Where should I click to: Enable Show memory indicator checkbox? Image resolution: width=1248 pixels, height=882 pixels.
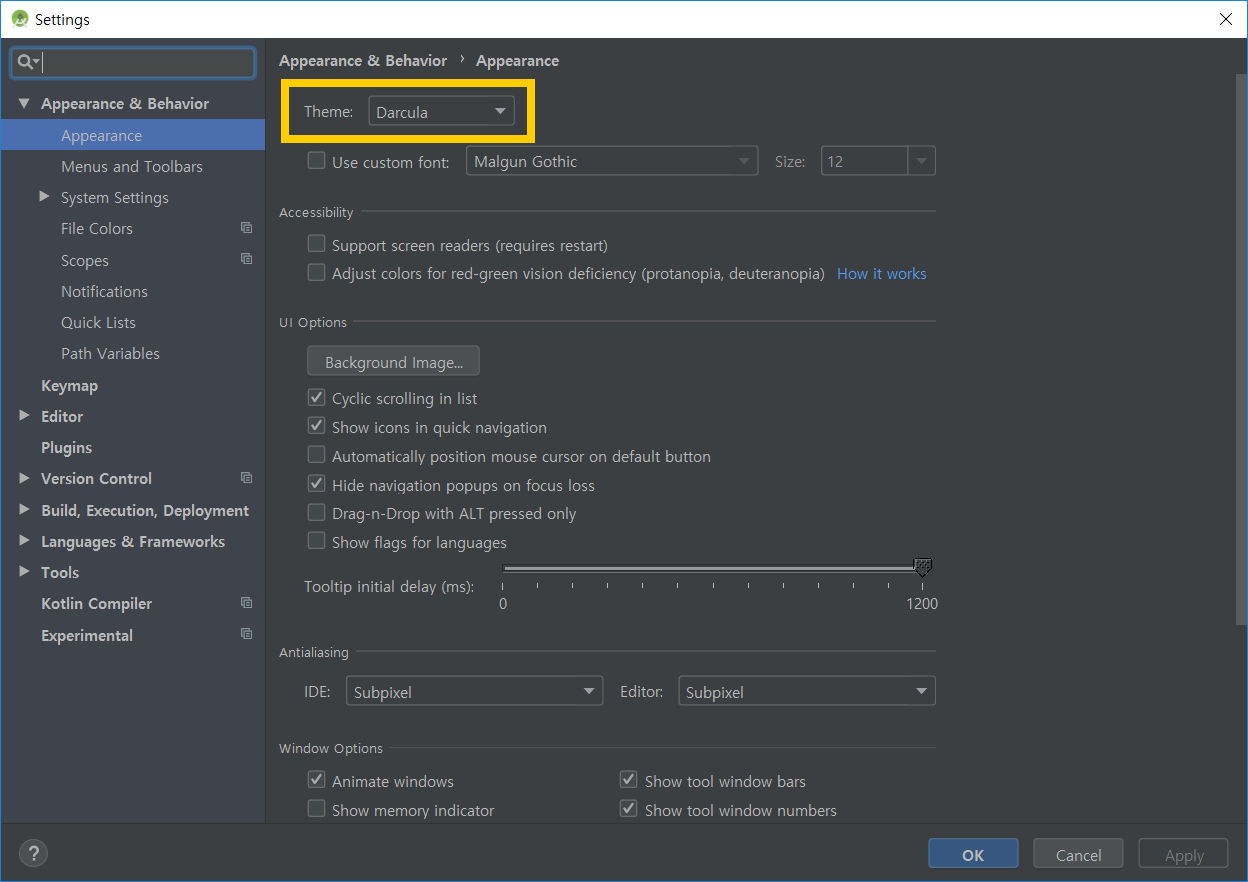316,809
